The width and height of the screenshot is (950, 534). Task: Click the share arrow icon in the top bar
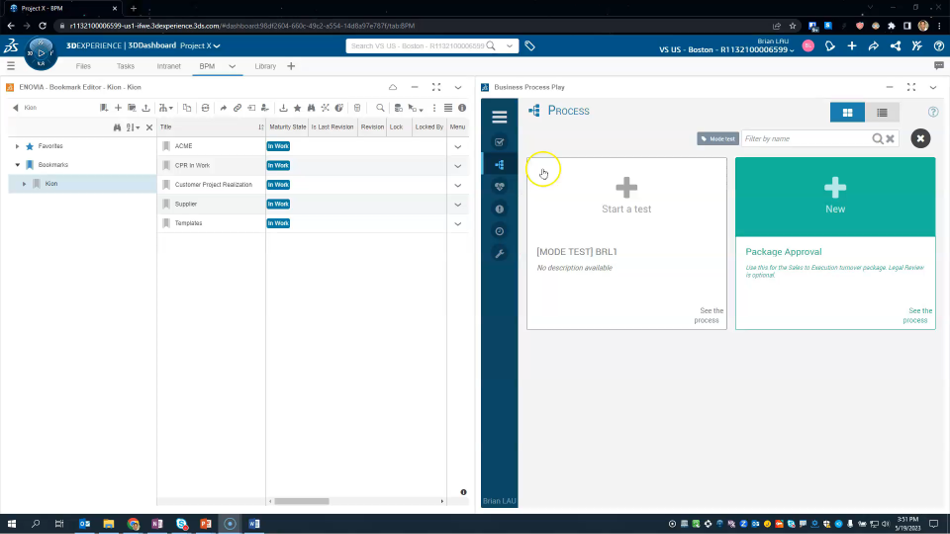pos(874,46)
